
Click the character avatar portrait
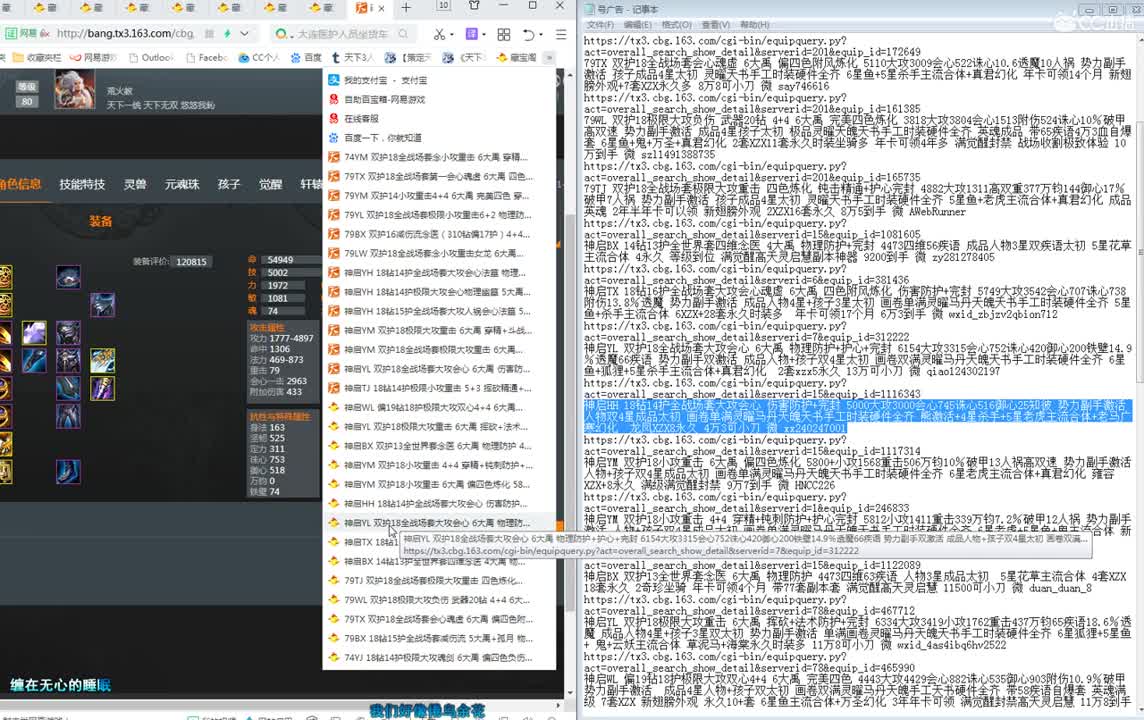point(74,92)
